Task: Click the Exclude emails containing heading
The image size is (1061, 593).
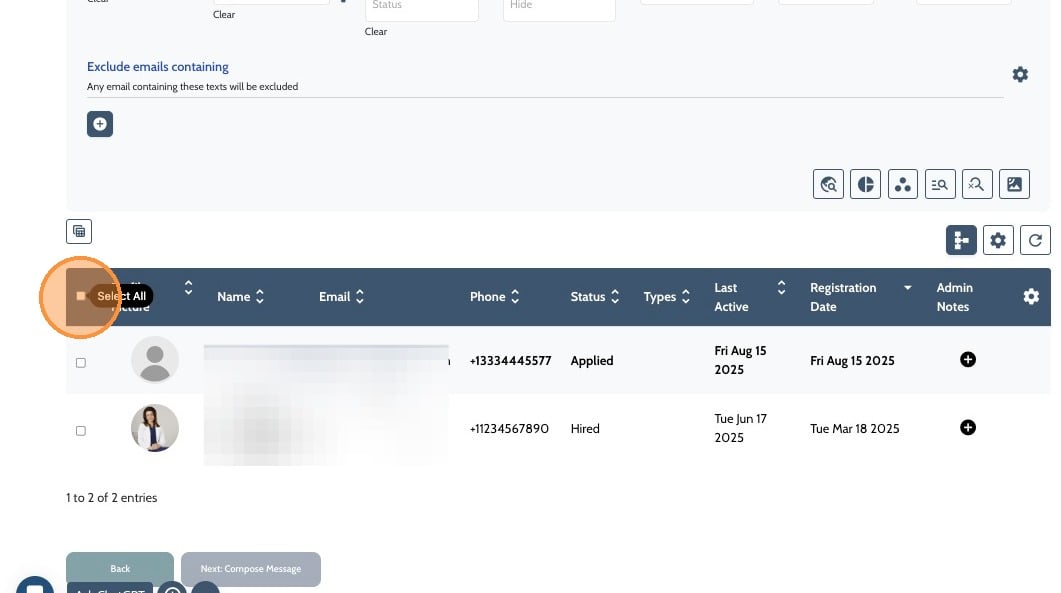Action: [158, 66]
